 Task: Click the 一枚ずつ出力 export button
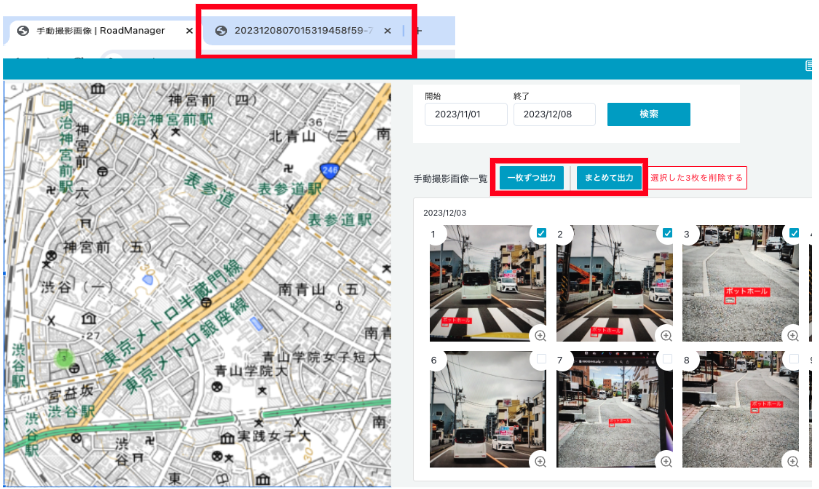(x=530, y=178)
